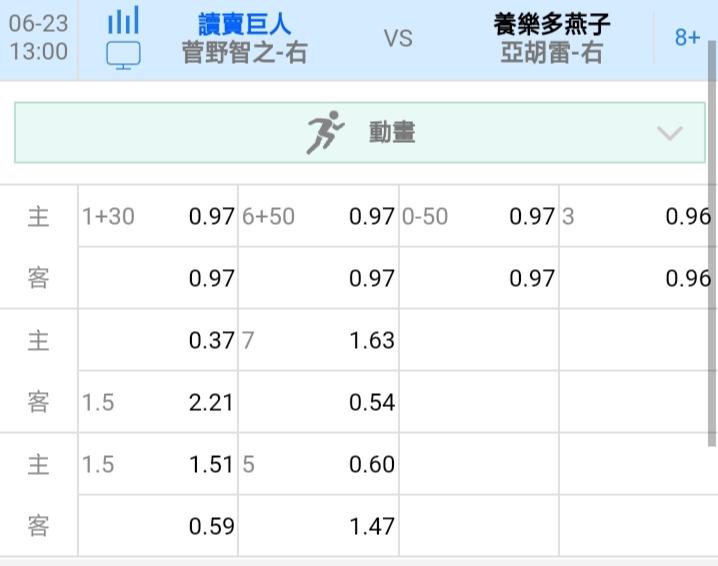Choose total 5 odds 0.60

[x=371, y=464]
